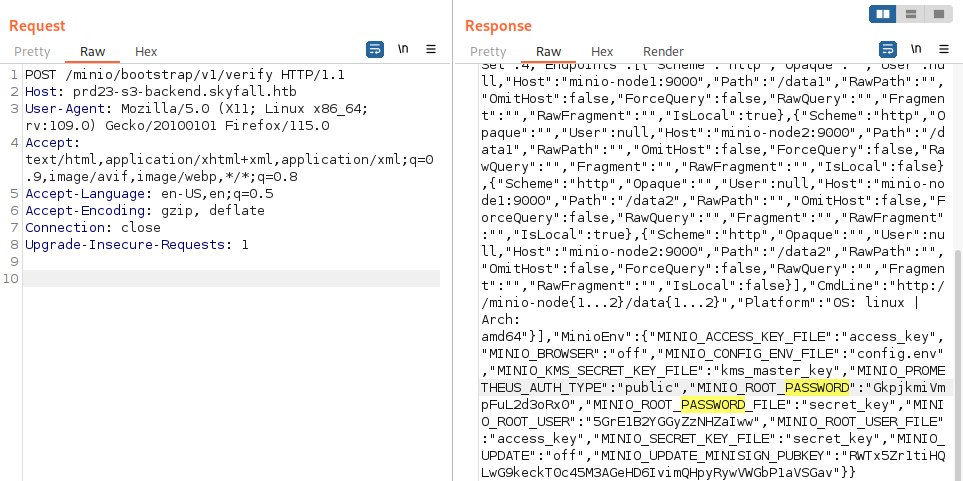Select side-by-side split layout icon
The width and height of the screenshot is (963, 481).
(883, 14)
